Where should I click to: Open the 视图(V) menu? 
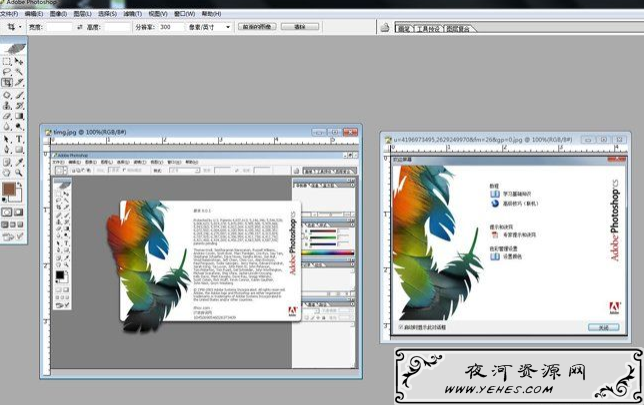pos(158,14)
